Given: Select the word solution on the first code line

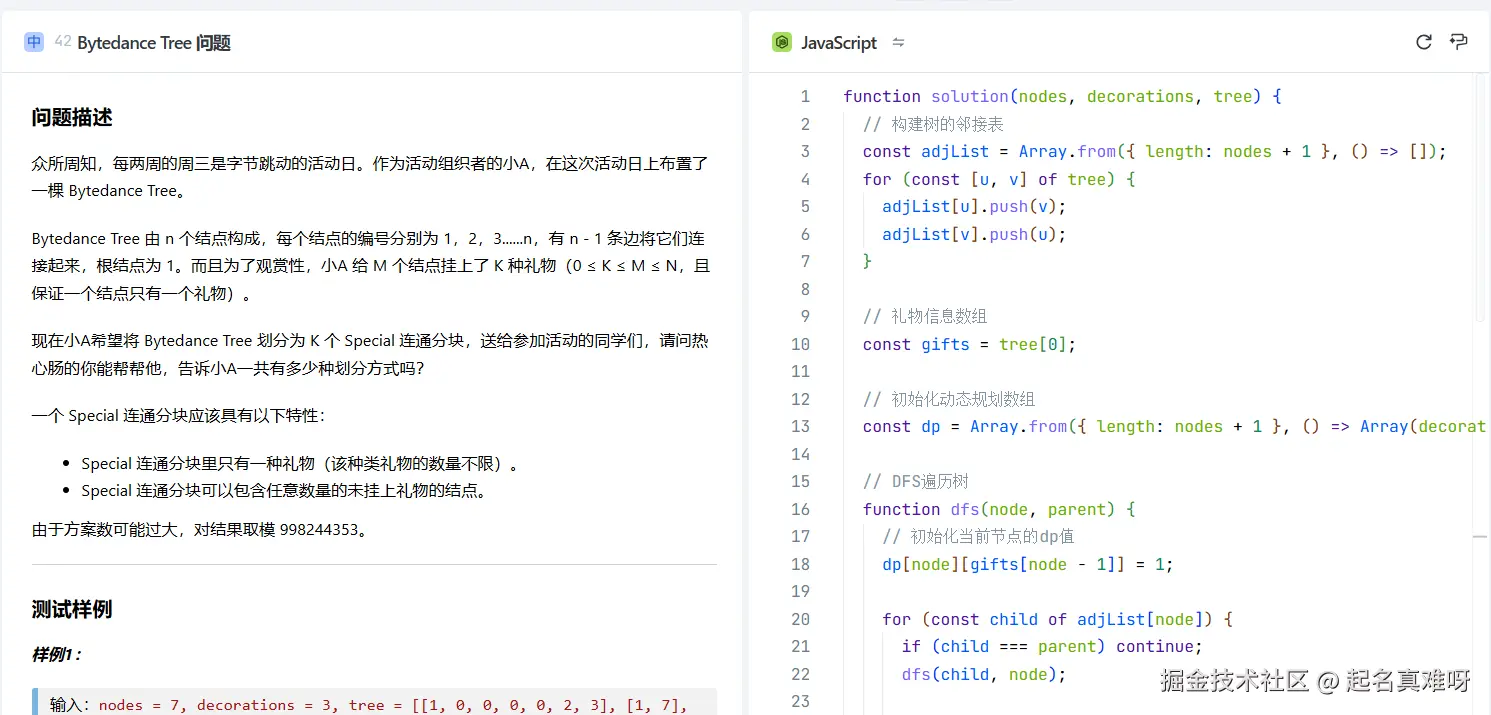Looking at the screenshot, I should point(969,96).
